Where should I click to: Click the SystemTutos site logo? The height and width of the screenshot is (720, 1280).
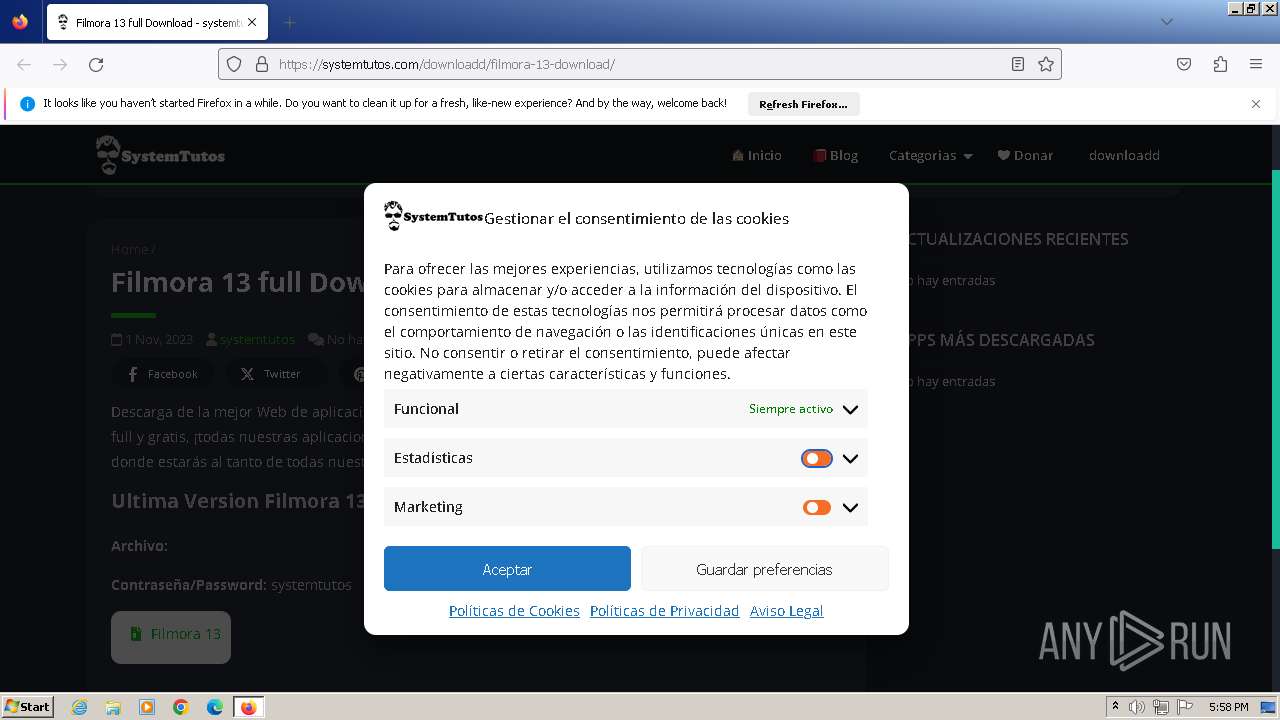(x=160, y=155)
